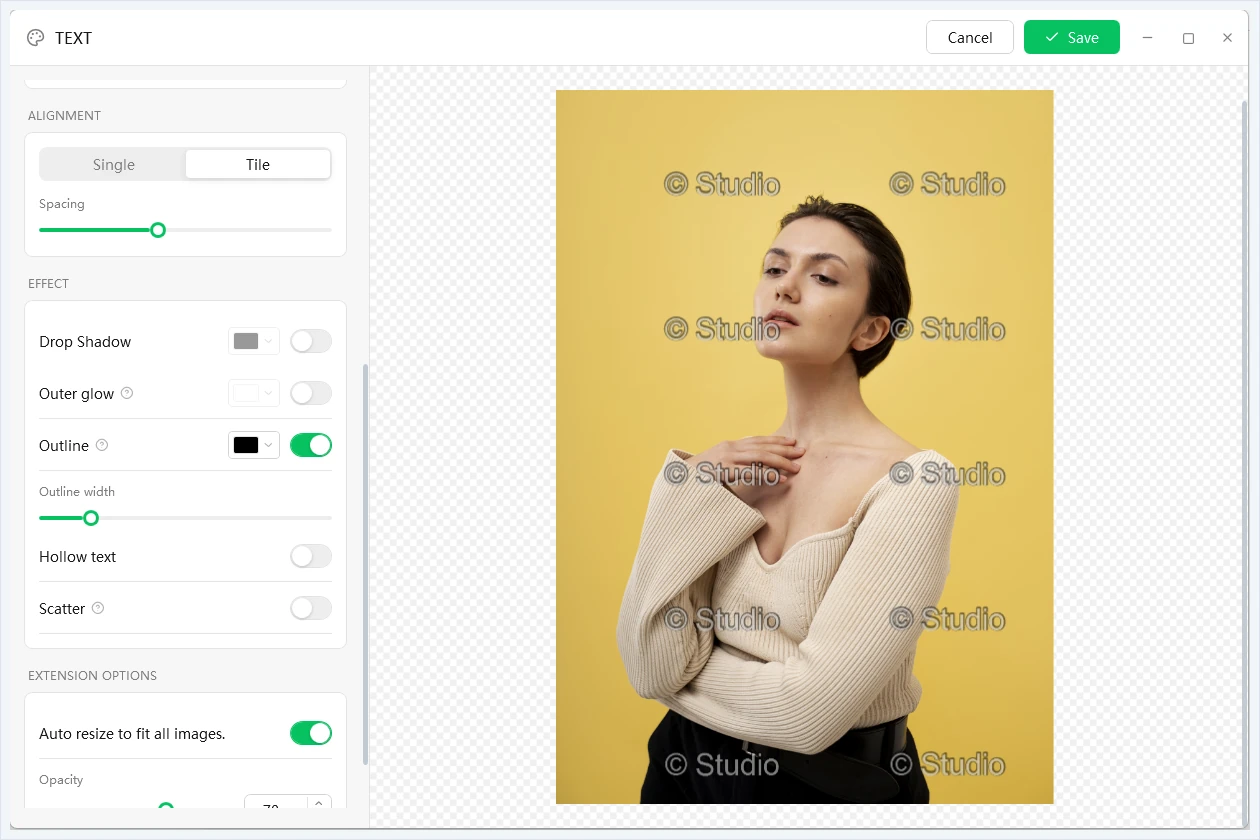
Task: Save the watermark text settings
Action: point(1072,37)
